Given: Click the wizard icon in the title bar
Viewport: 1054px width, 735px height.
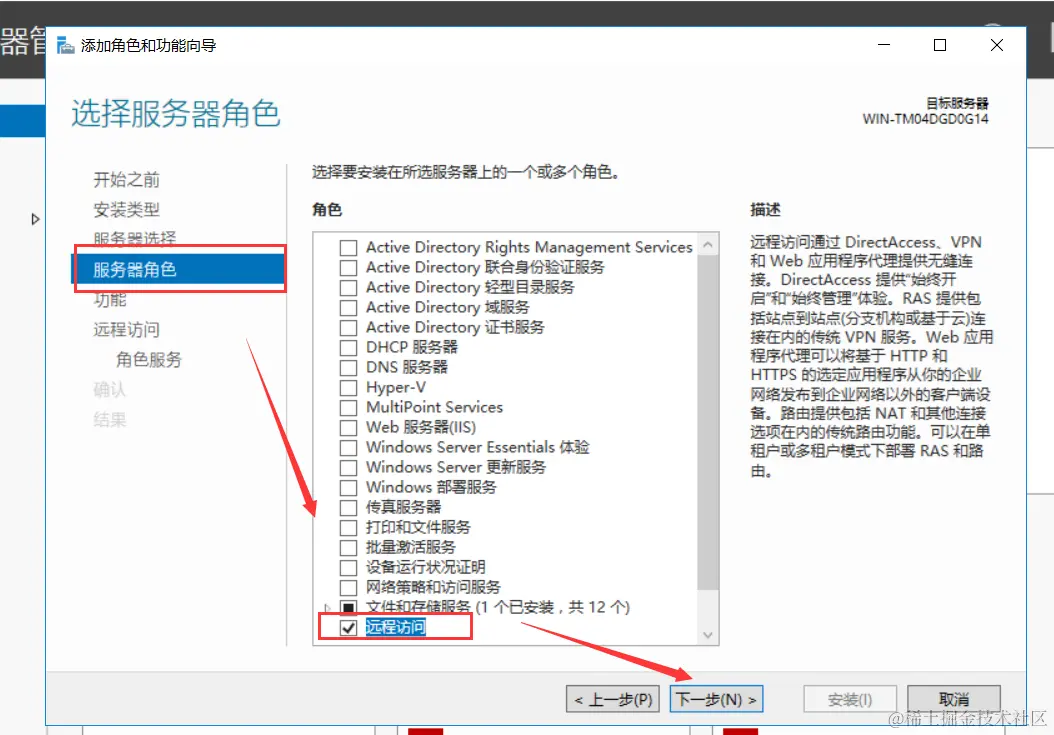Looking at the screenshot, I should pos(65,46).
